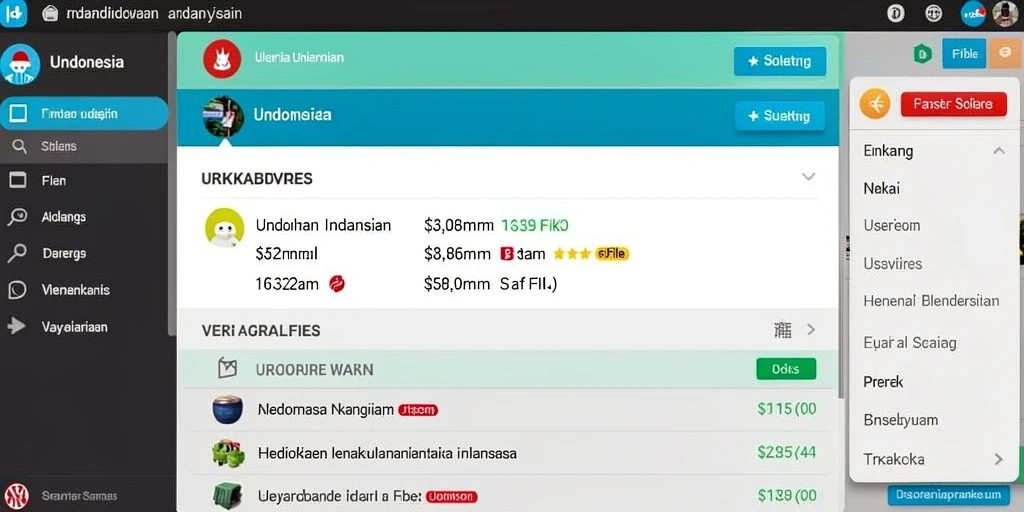This screenshot has height=512, width=1024.
Task: Click the blue pot icon for Nedomasa Nkangiiam
Action: pyautogui.click(x=228, y=409)
